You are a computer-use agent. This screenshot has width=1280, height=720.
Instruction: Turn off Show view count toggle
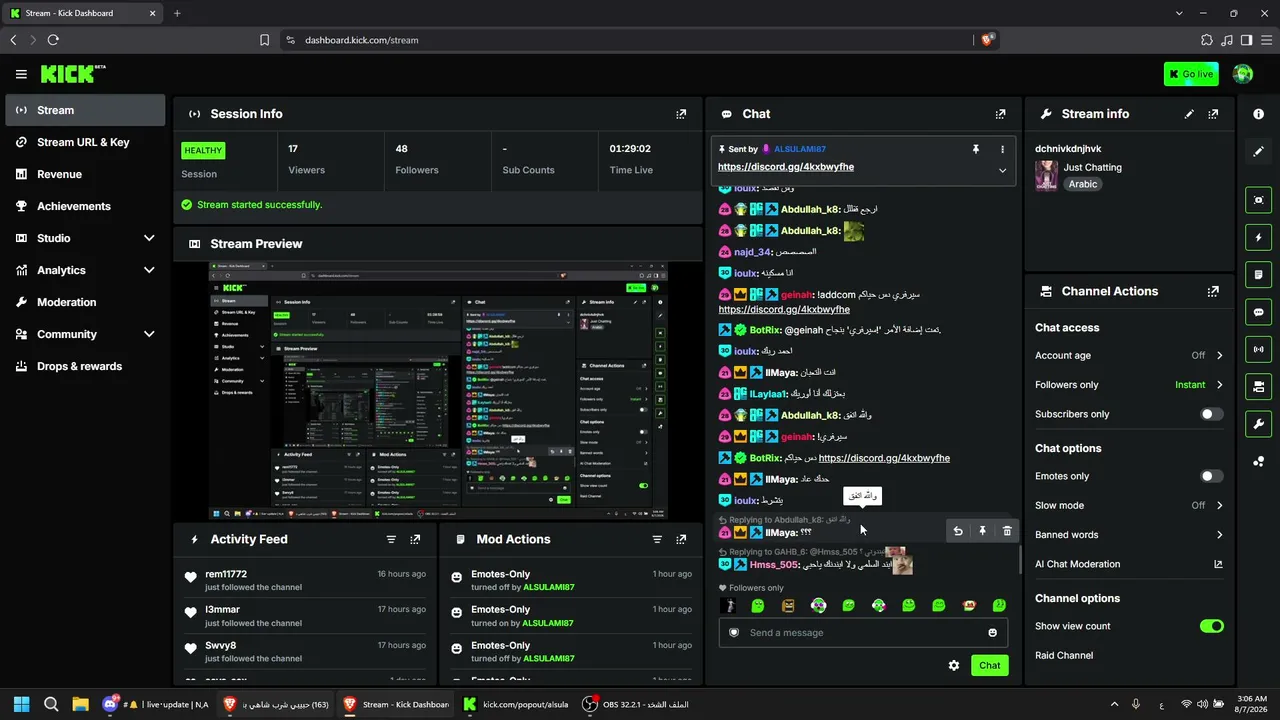(1211, 626)
